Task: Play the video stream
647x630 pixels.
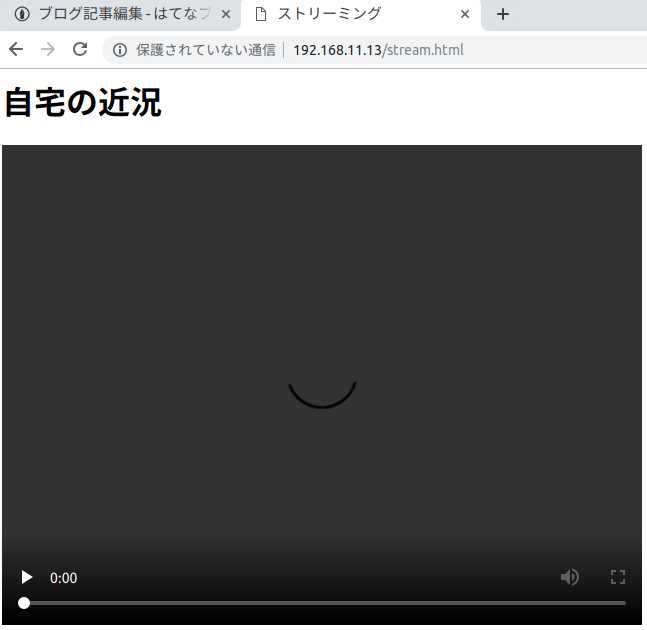Action: tap(27, 577)
